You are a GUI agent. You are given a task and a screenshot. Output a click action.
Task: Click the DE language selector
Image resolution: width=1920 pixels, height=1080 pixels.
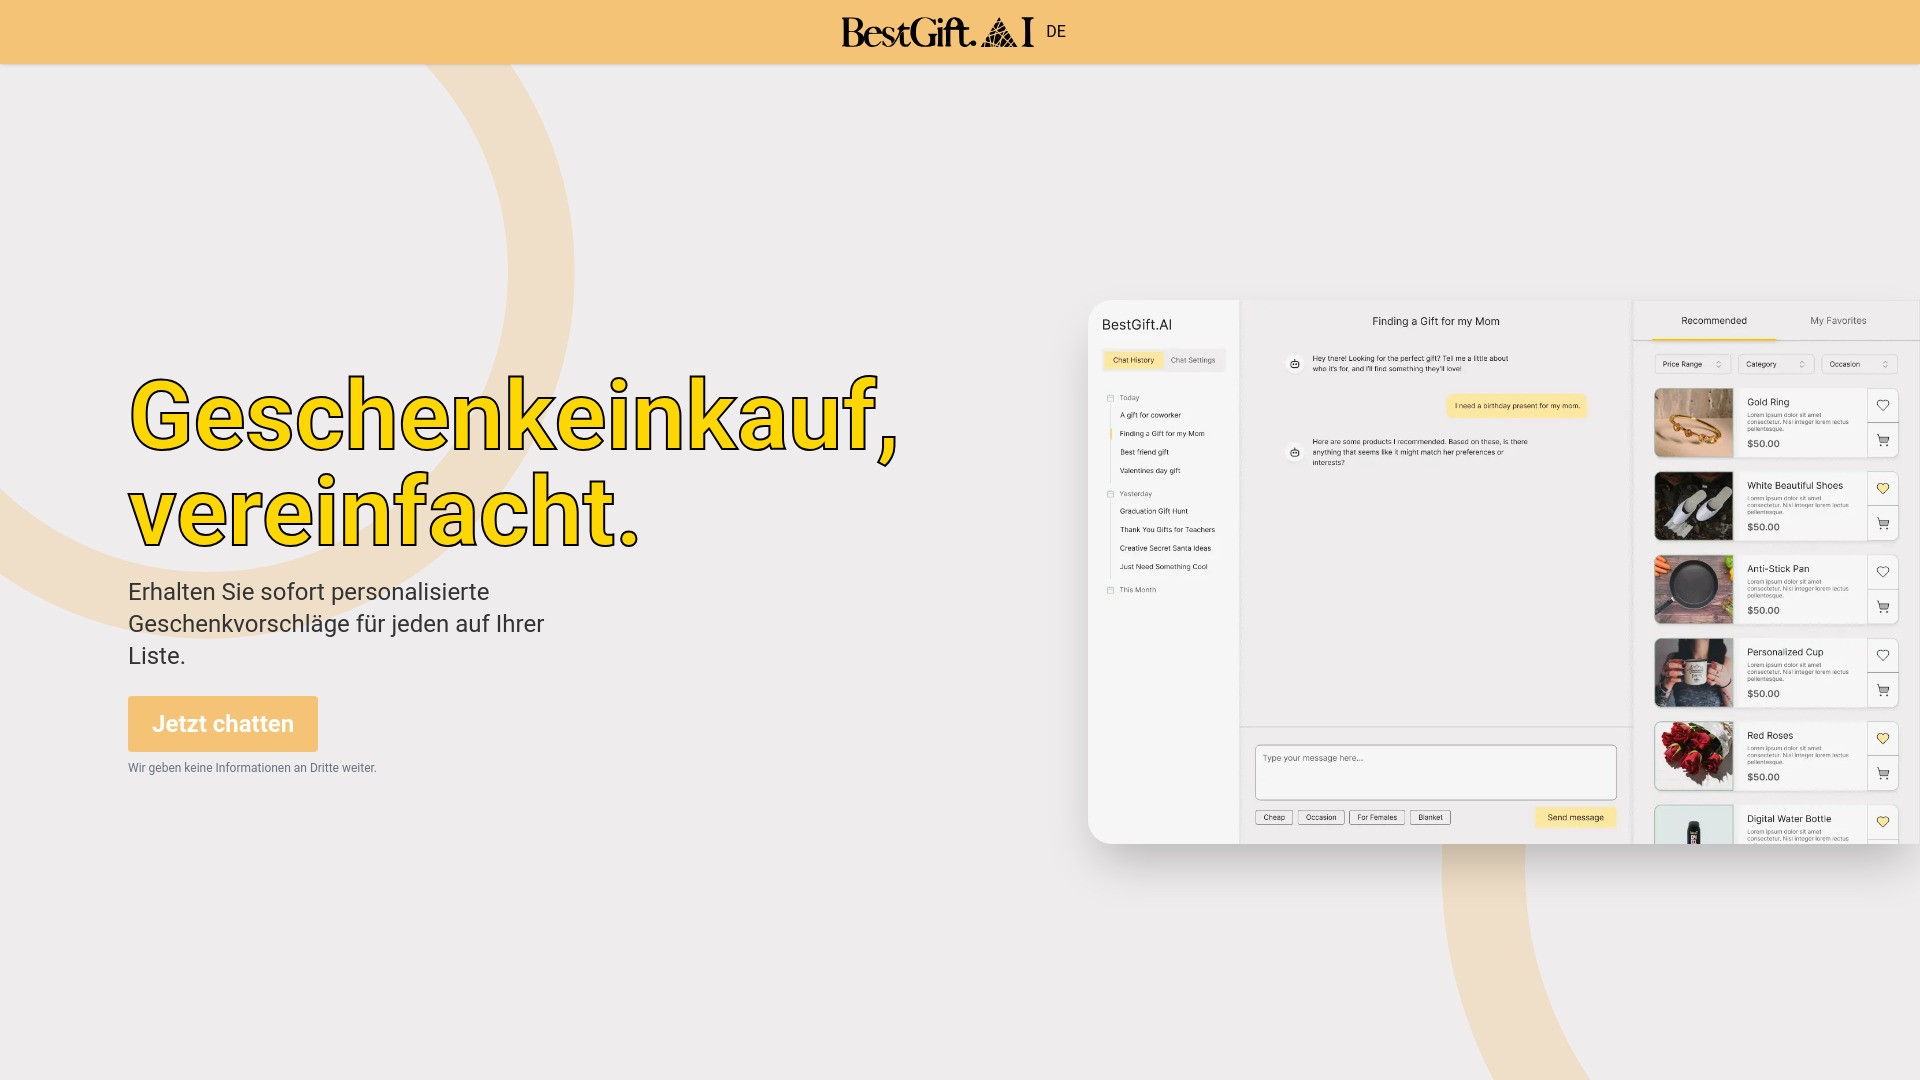click(x=1056, y=32)
